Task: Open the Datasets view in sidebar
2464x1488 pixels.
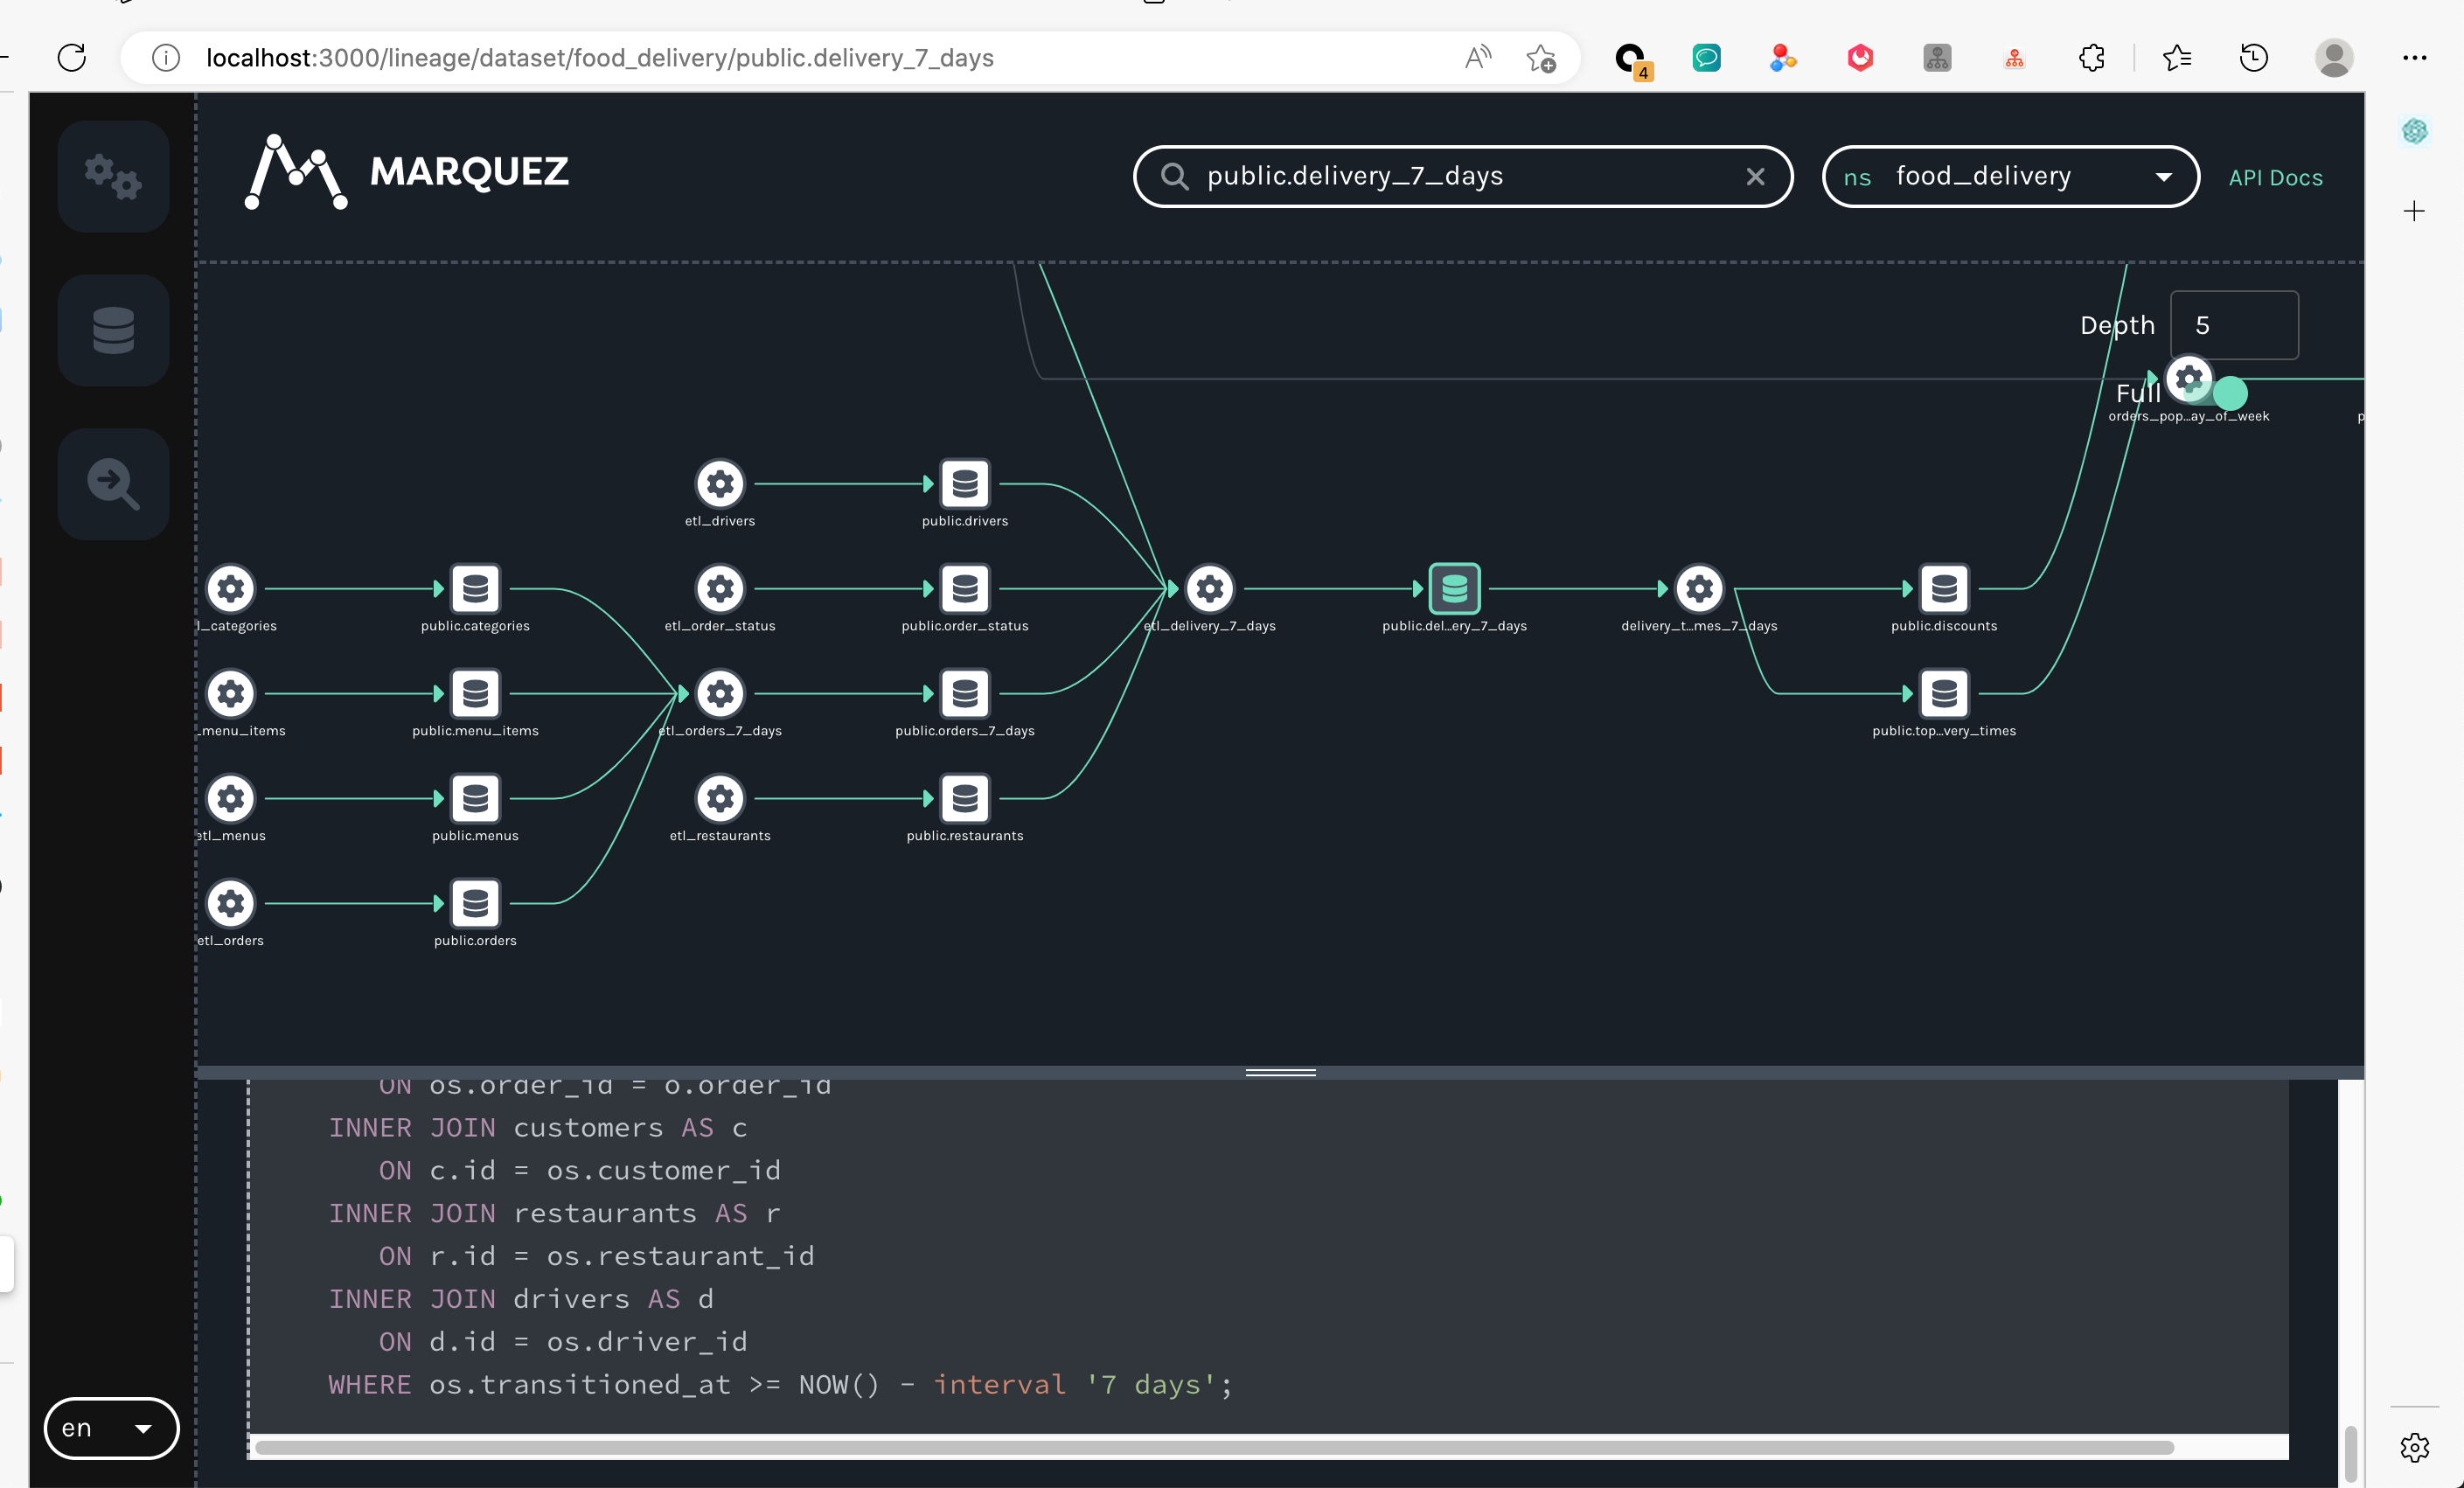Action: (113, 330)
